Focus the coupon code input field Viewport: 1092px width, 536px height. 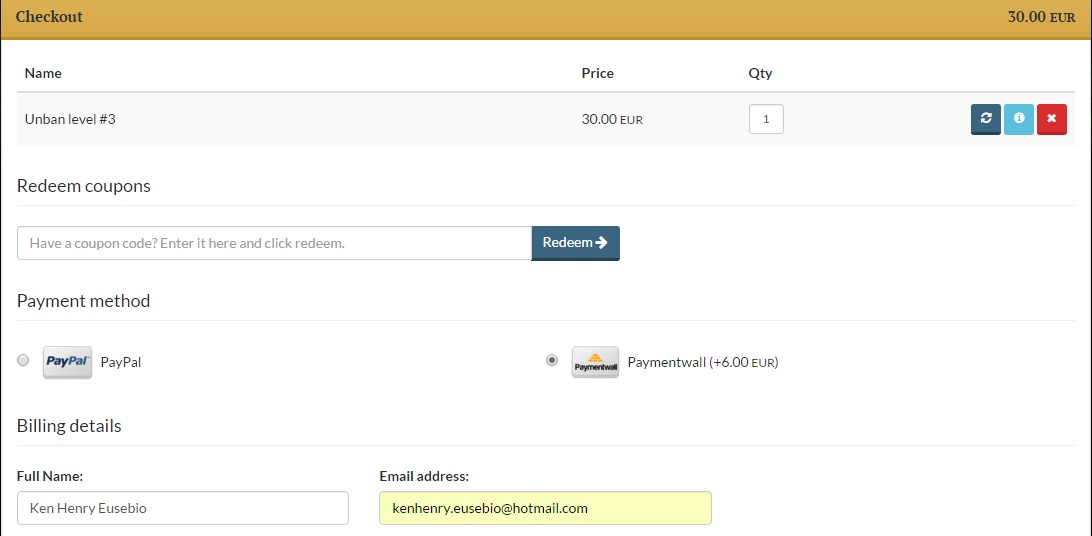tap(274, 243)
